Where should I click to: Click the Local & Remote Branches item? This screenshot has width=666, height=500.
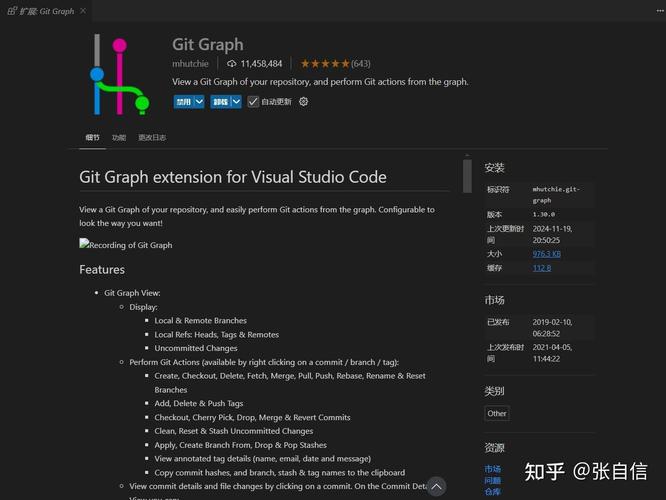point(200,320)
